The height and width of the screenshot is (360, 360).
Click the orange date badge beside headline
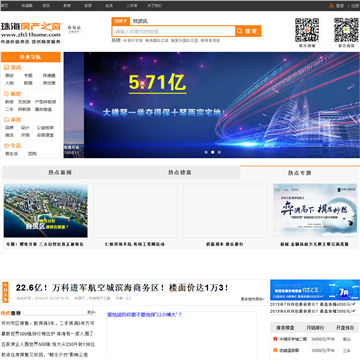tap(5, 292)
